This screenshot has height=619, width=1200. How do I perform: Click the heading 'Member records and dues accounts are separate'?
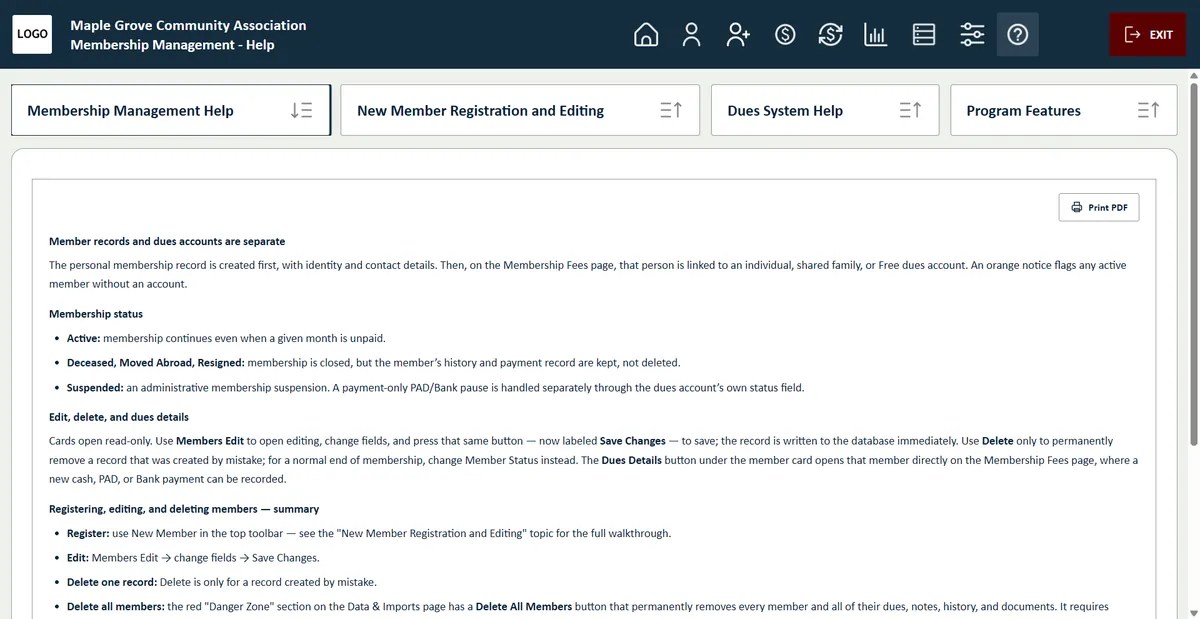click(x=167, y=241)
